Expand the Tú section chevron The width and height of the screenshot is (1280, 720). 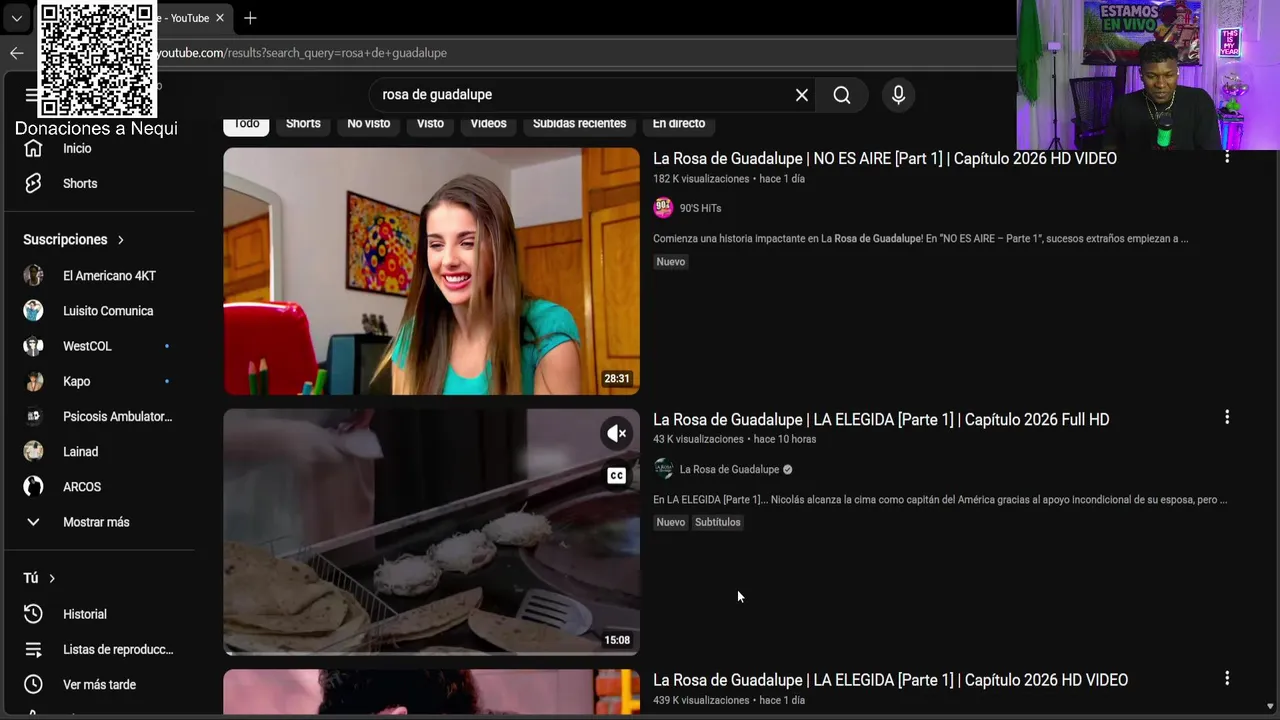click(x=52, y=578)
